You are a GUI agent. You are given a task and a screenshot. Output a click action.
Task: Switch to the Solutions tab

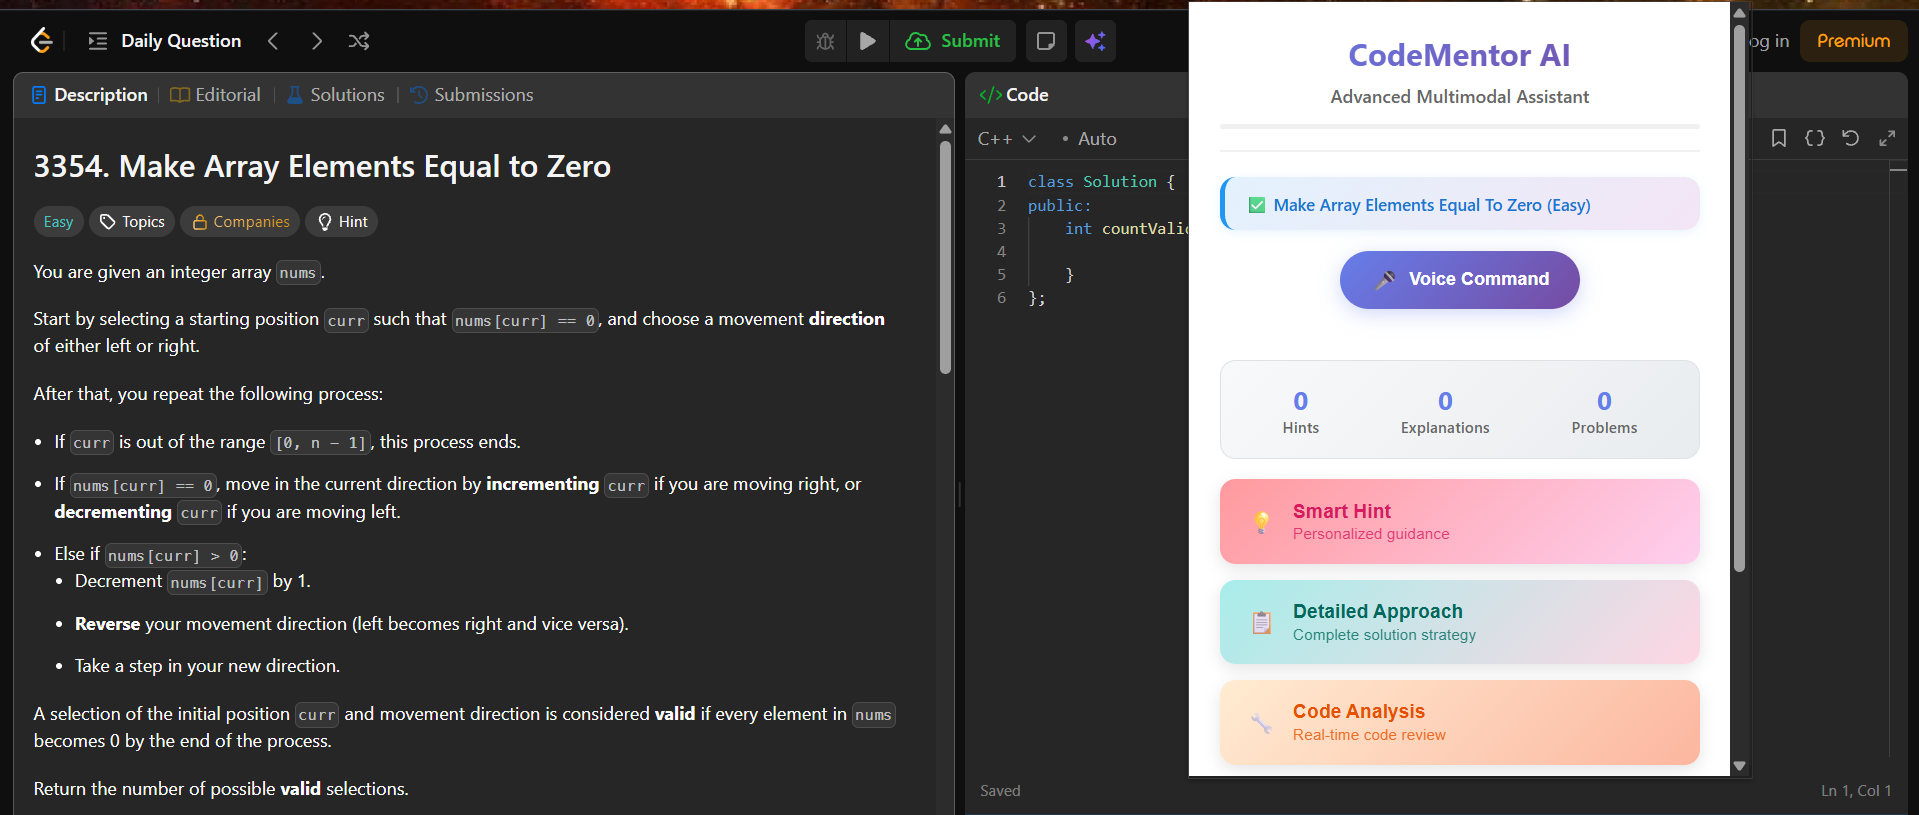point(336,95)
